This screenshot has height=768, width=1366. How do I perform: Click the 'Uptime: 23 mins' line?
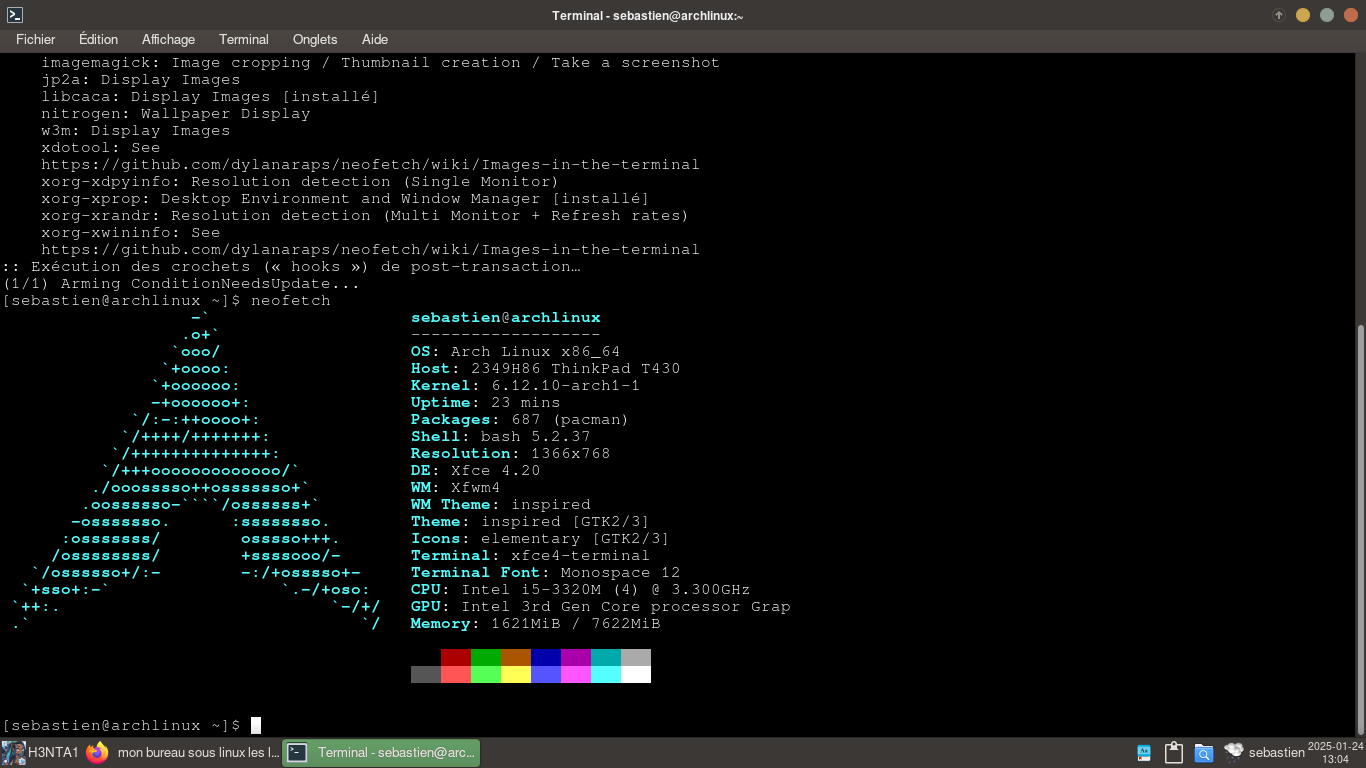(x=485, y=402)
